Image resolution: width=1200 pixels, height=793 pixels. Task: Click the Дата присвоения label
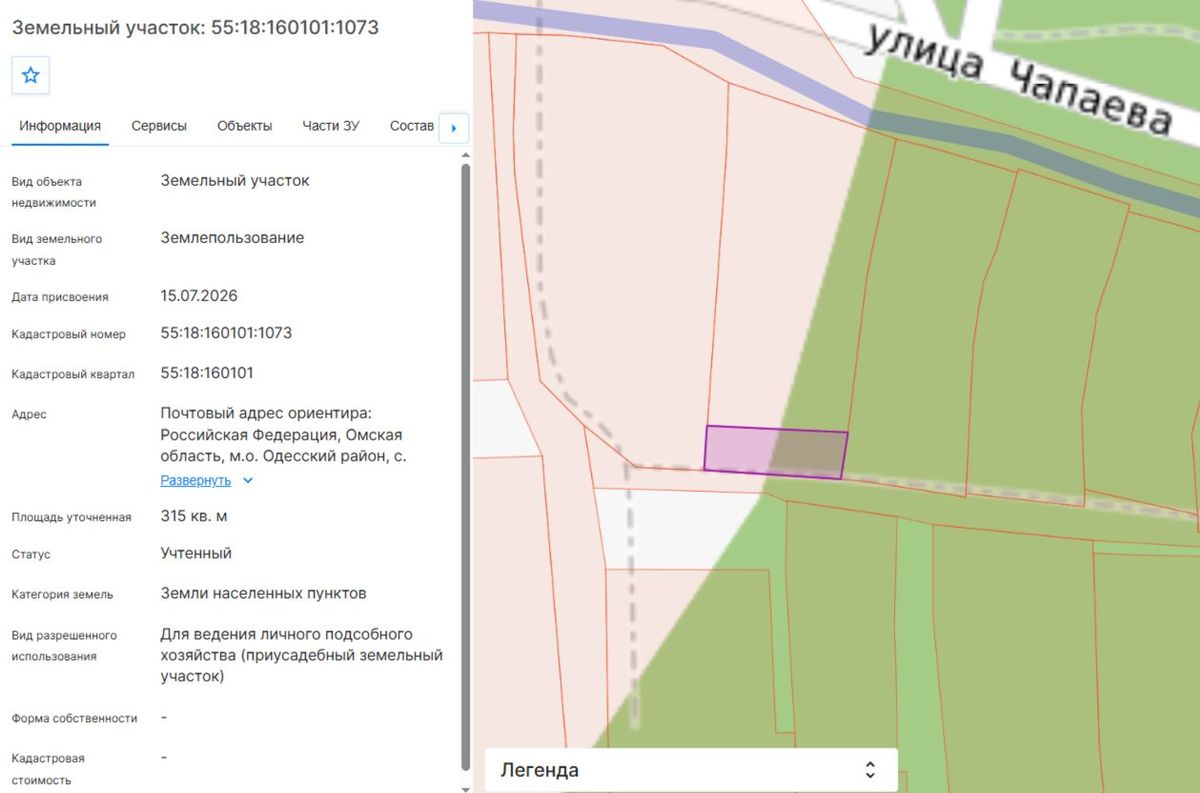60,297
